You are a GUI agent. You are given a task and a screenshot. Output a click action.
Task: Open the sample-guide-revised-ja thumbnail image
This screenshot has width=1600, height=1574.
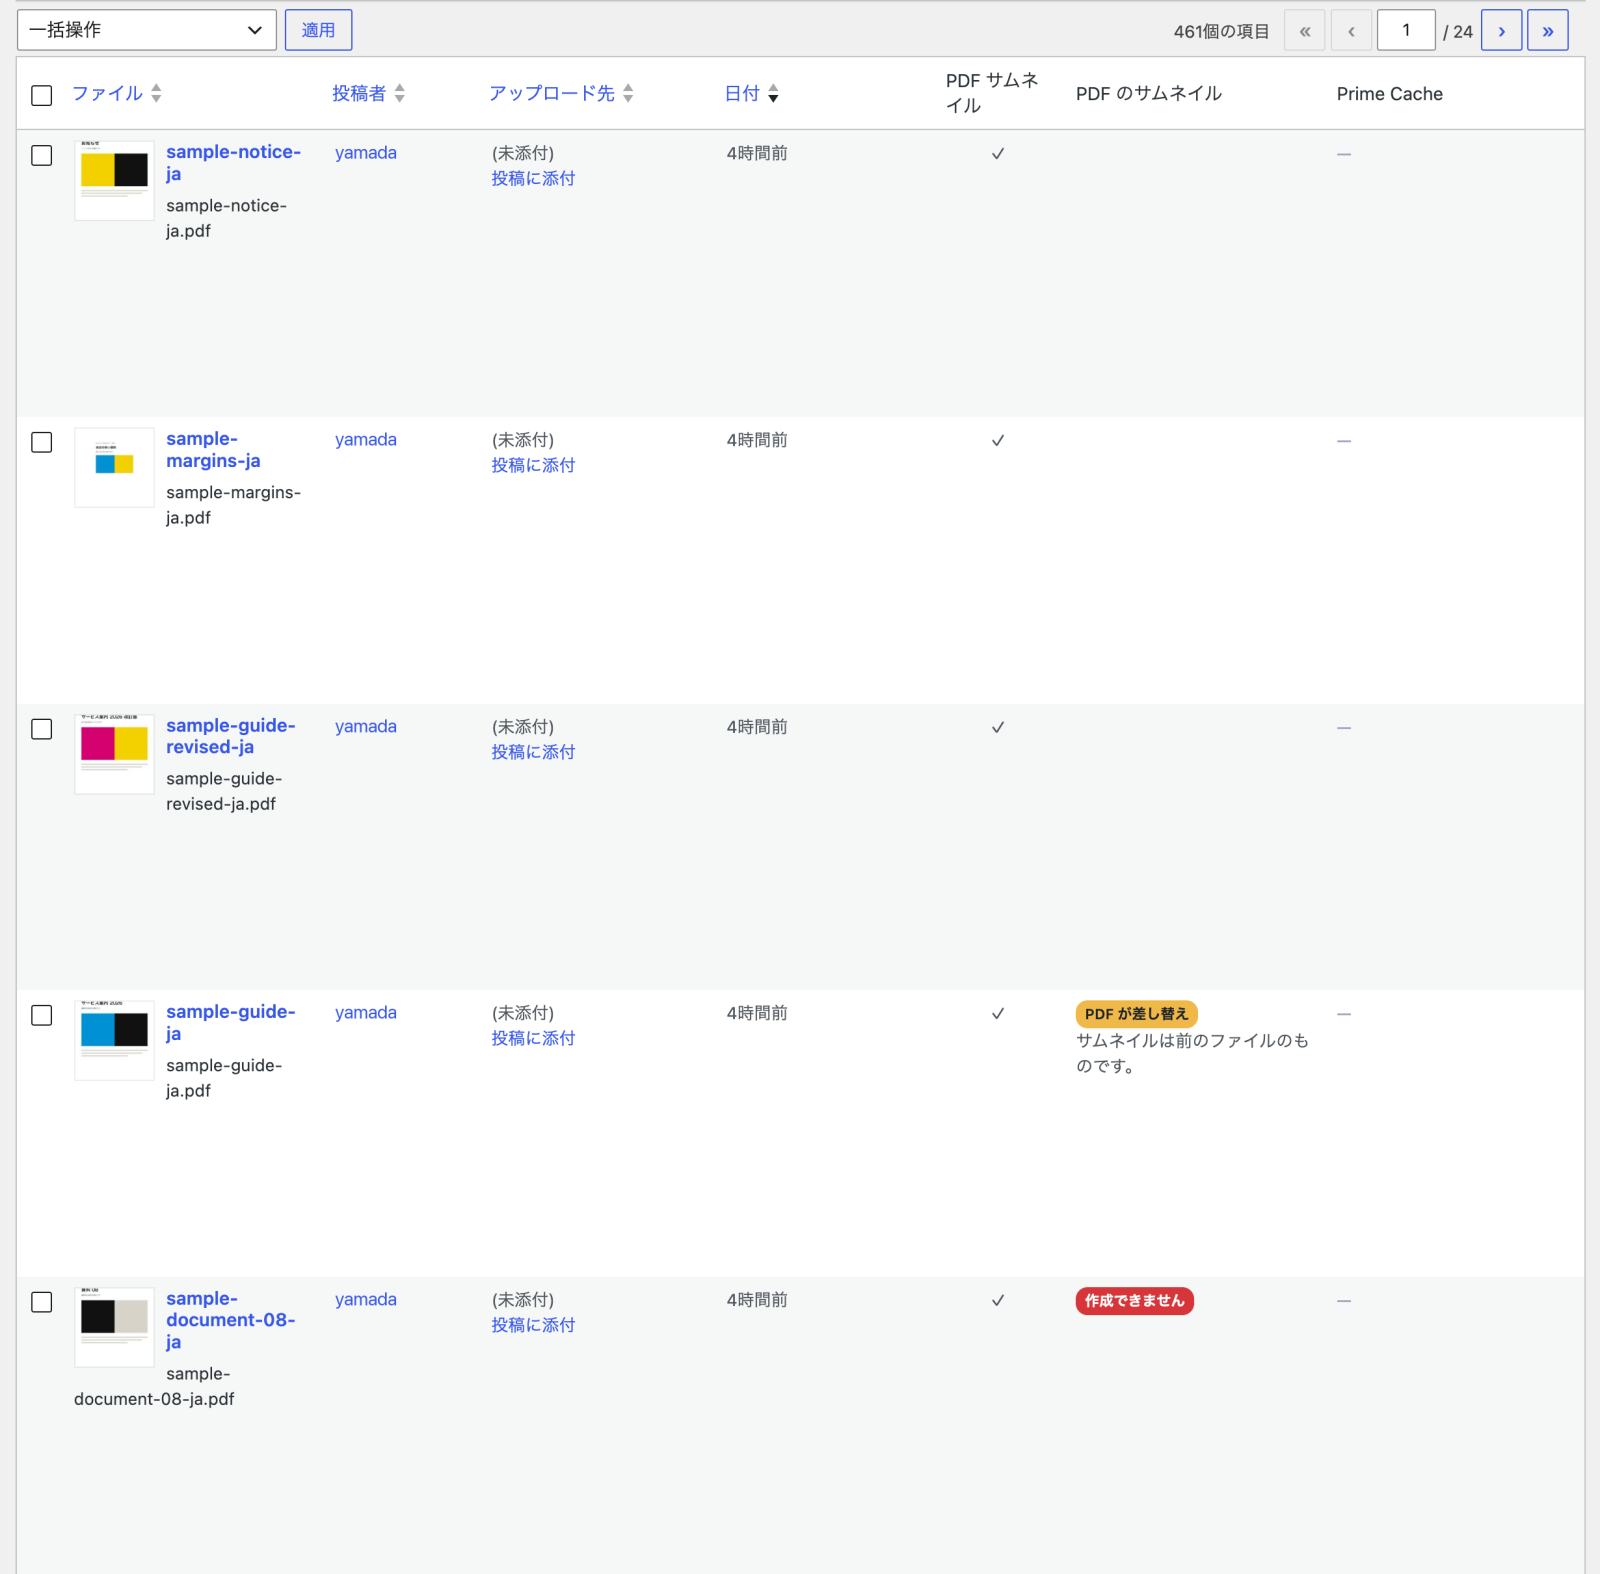[114, 754]
